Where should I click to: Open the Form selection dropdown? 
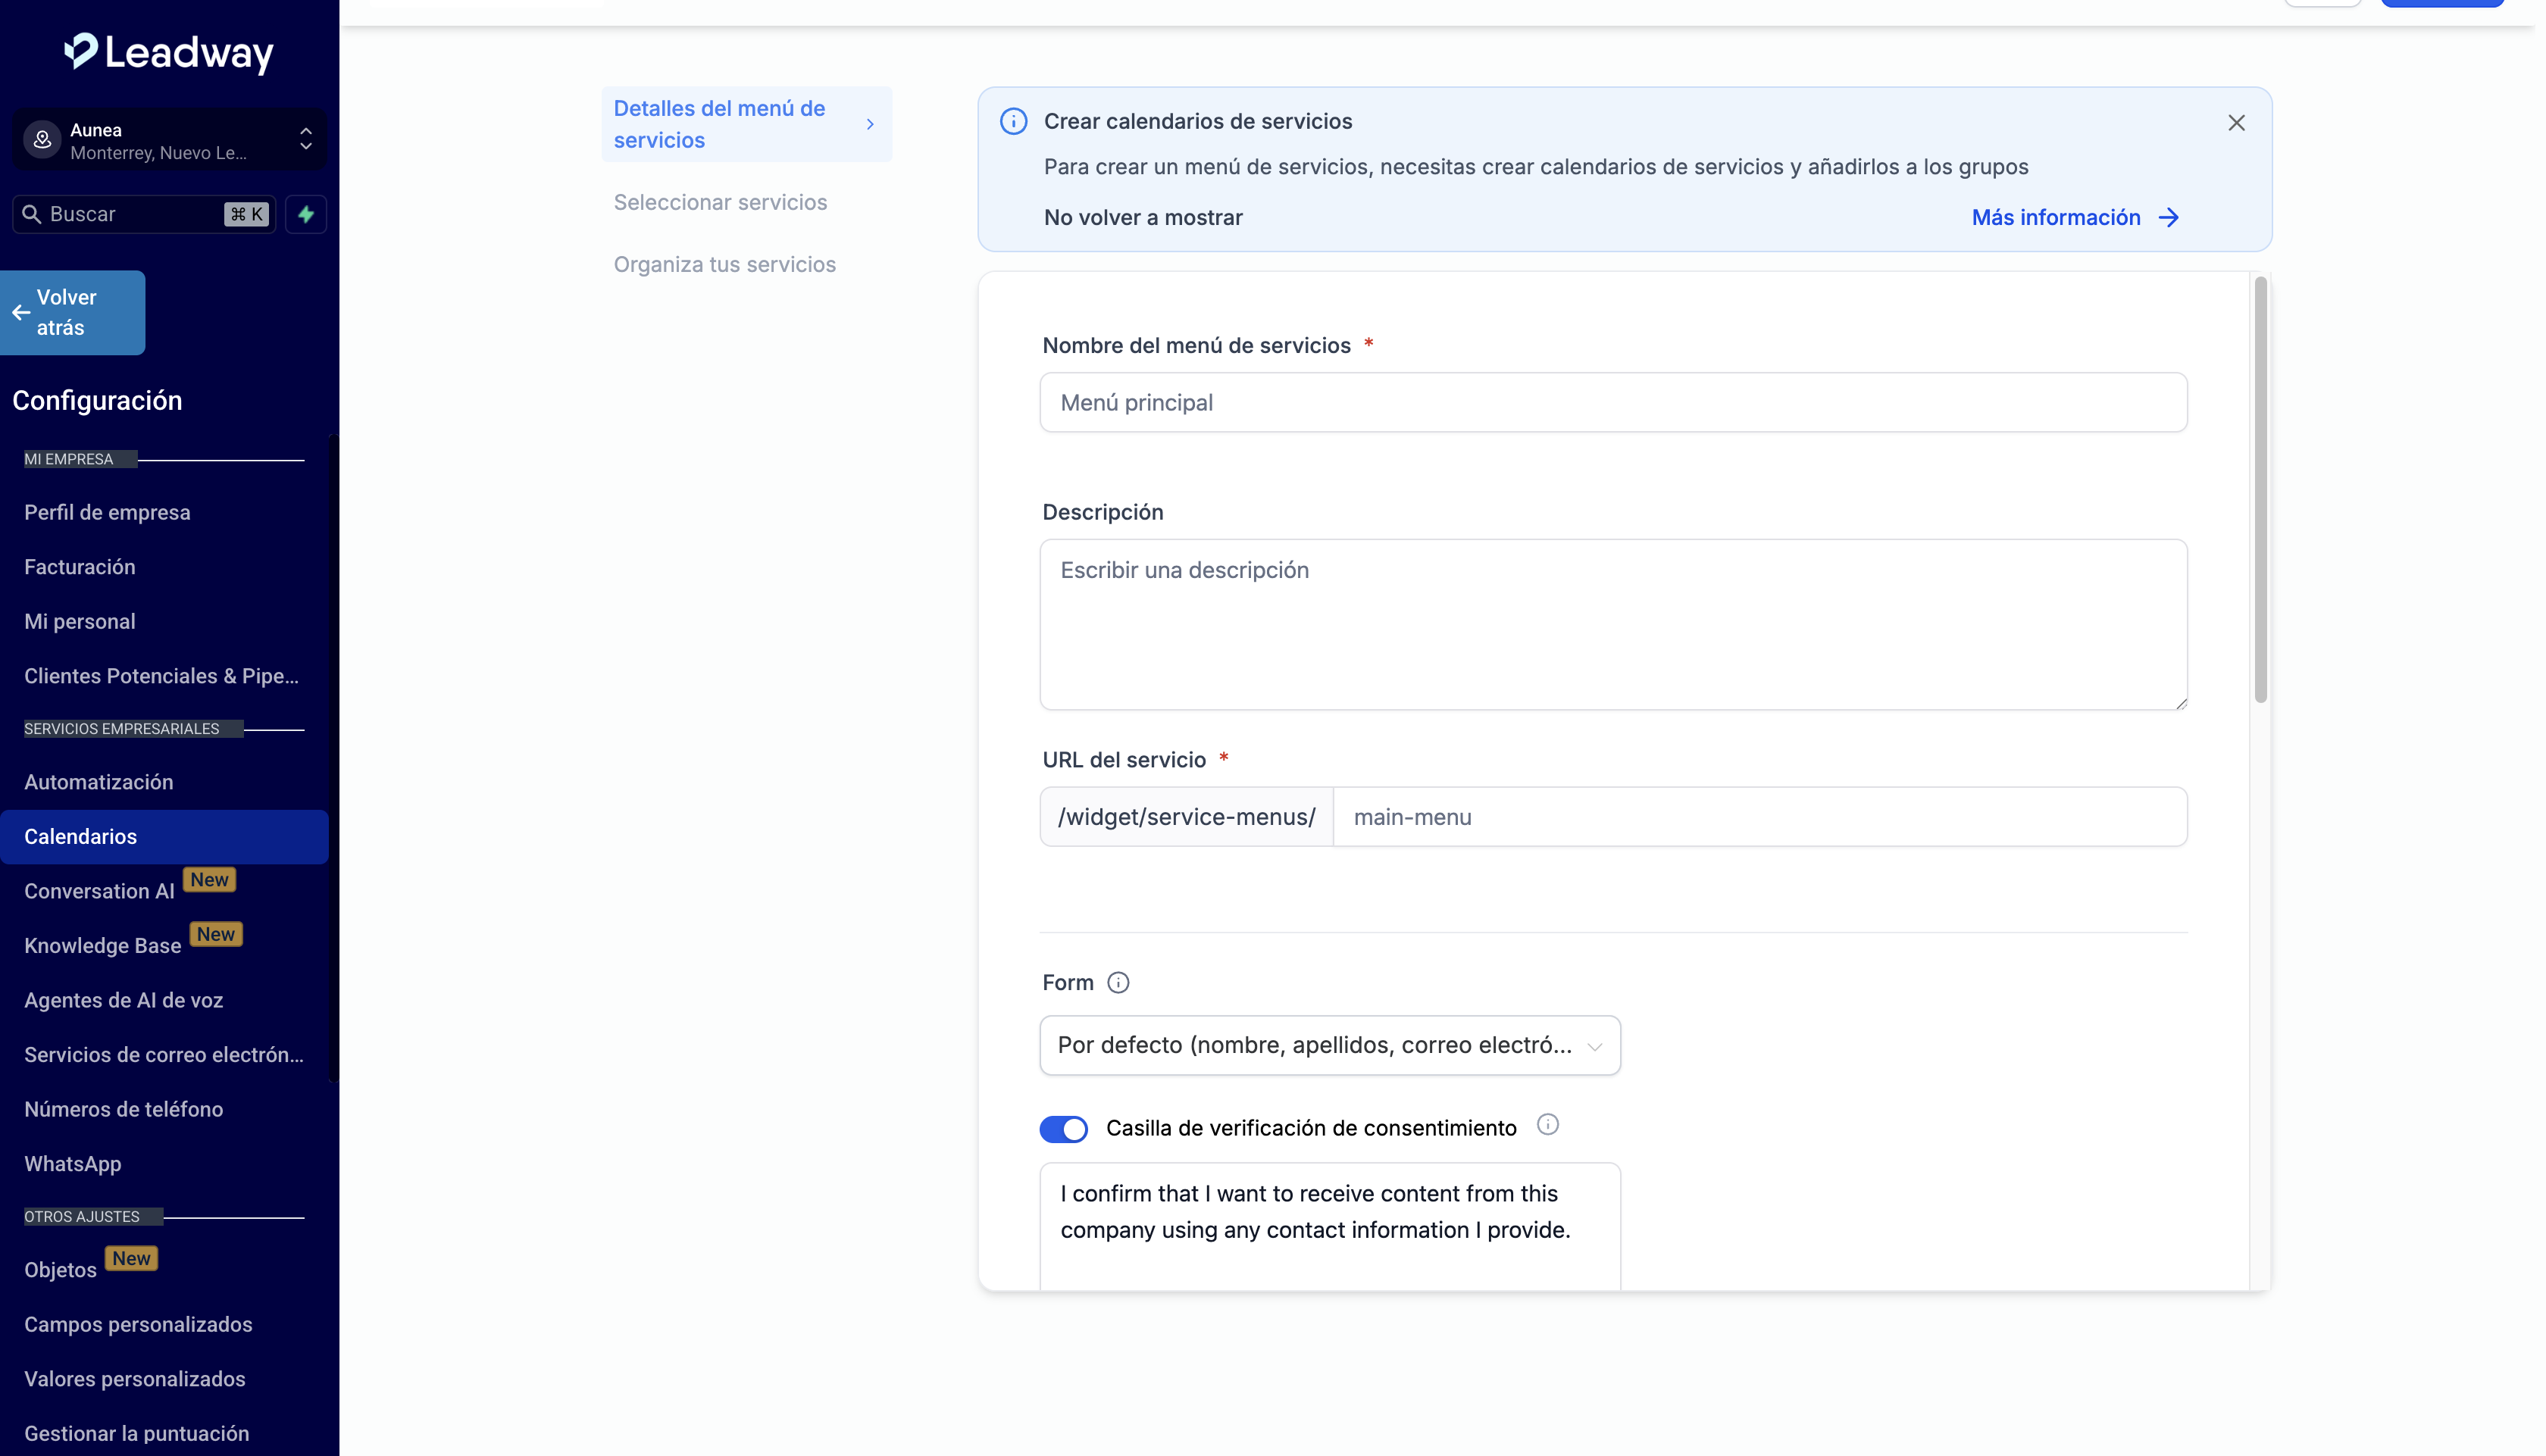pos(1329,1046)
